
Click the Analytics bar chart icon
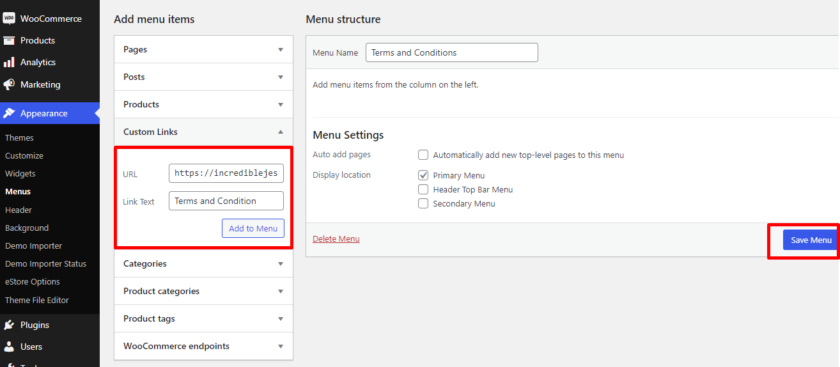pos(9,63)
